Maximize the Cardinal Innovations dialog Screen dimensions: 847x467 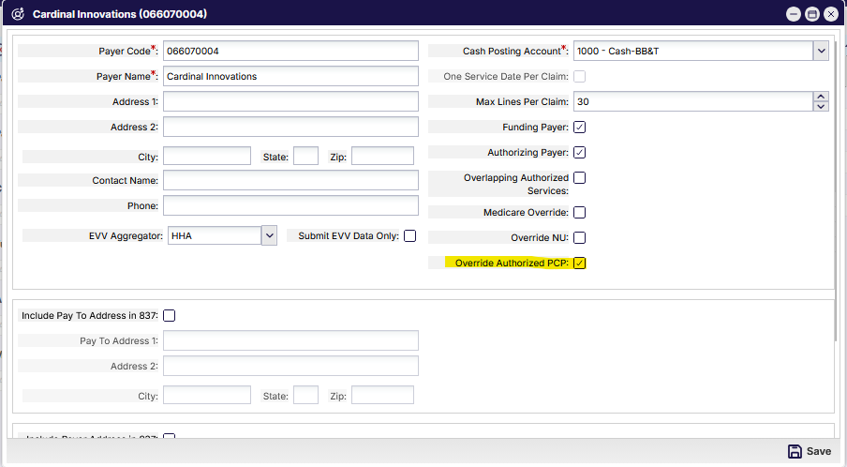[x=812, y=14]
